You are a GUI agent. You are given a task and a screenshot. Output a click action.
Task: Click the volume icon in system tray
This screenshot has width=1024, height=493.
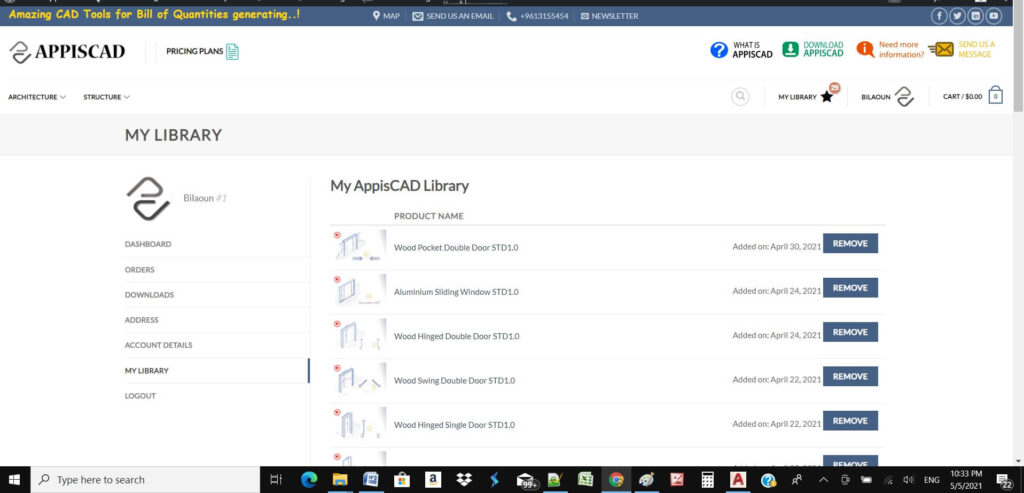point(908,480)
